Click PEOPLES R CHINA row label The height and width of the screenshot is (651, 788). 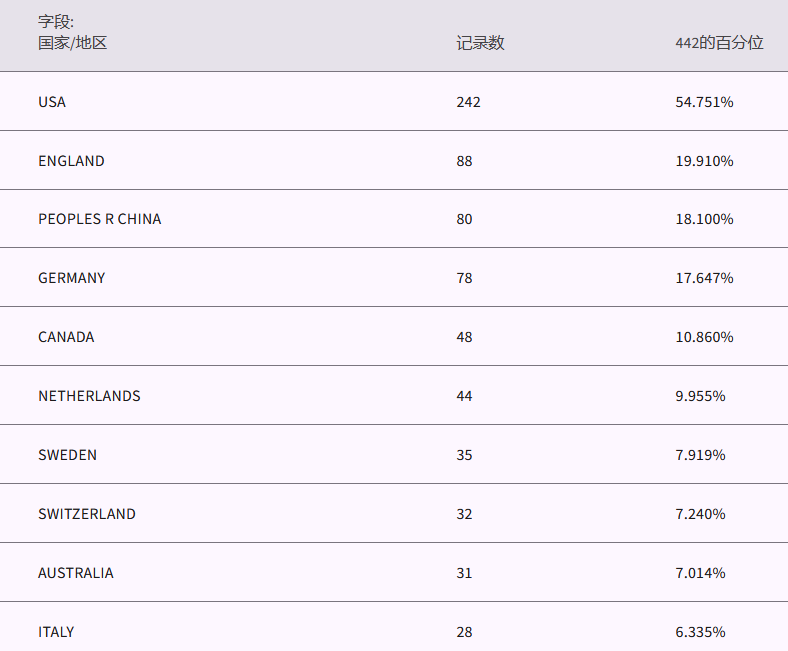[x=99, y=219]
